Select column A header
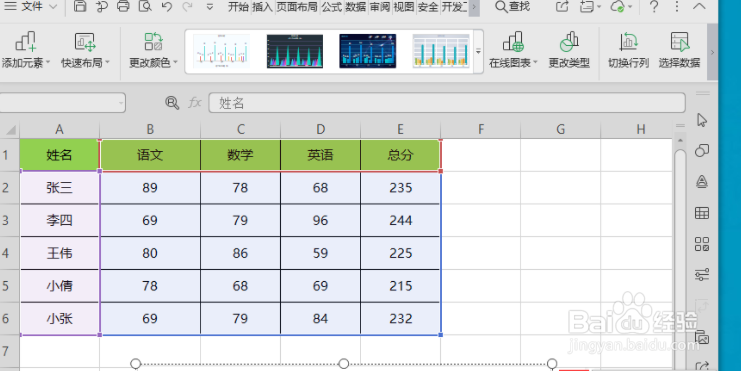 tap(59, 129)
